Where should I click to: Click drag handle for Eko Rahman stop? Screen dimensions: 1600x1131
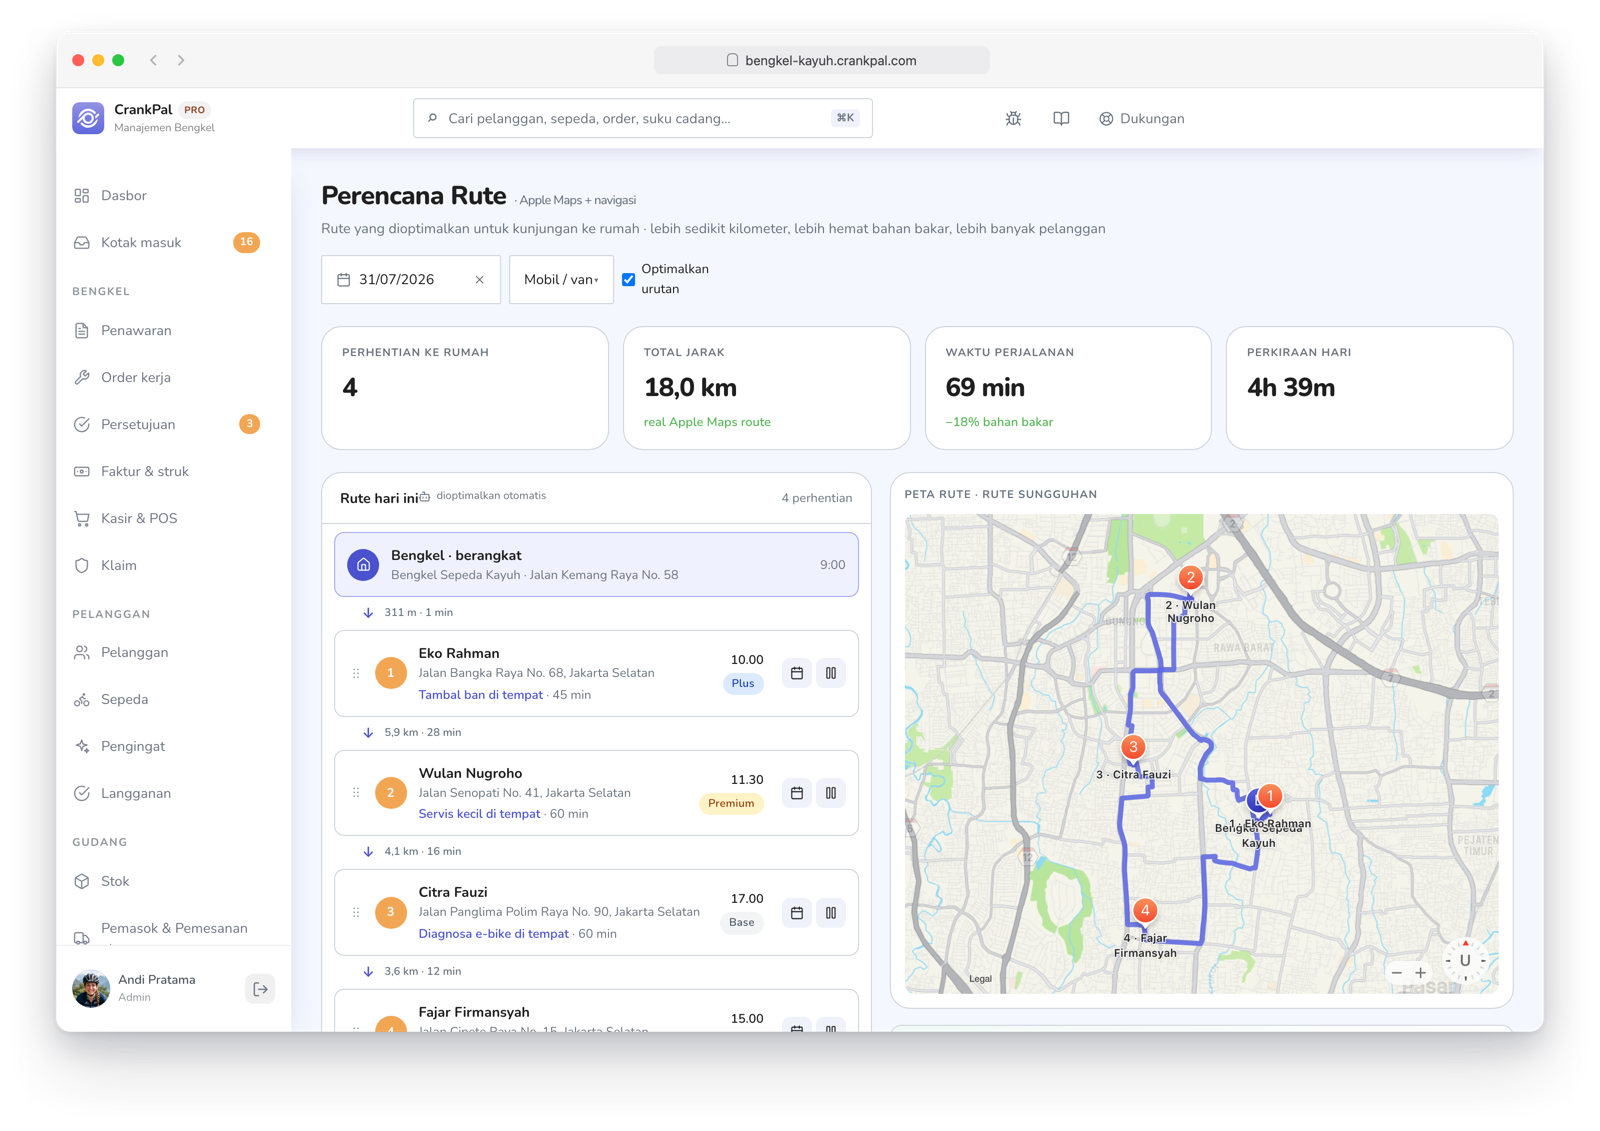[356, 674]
